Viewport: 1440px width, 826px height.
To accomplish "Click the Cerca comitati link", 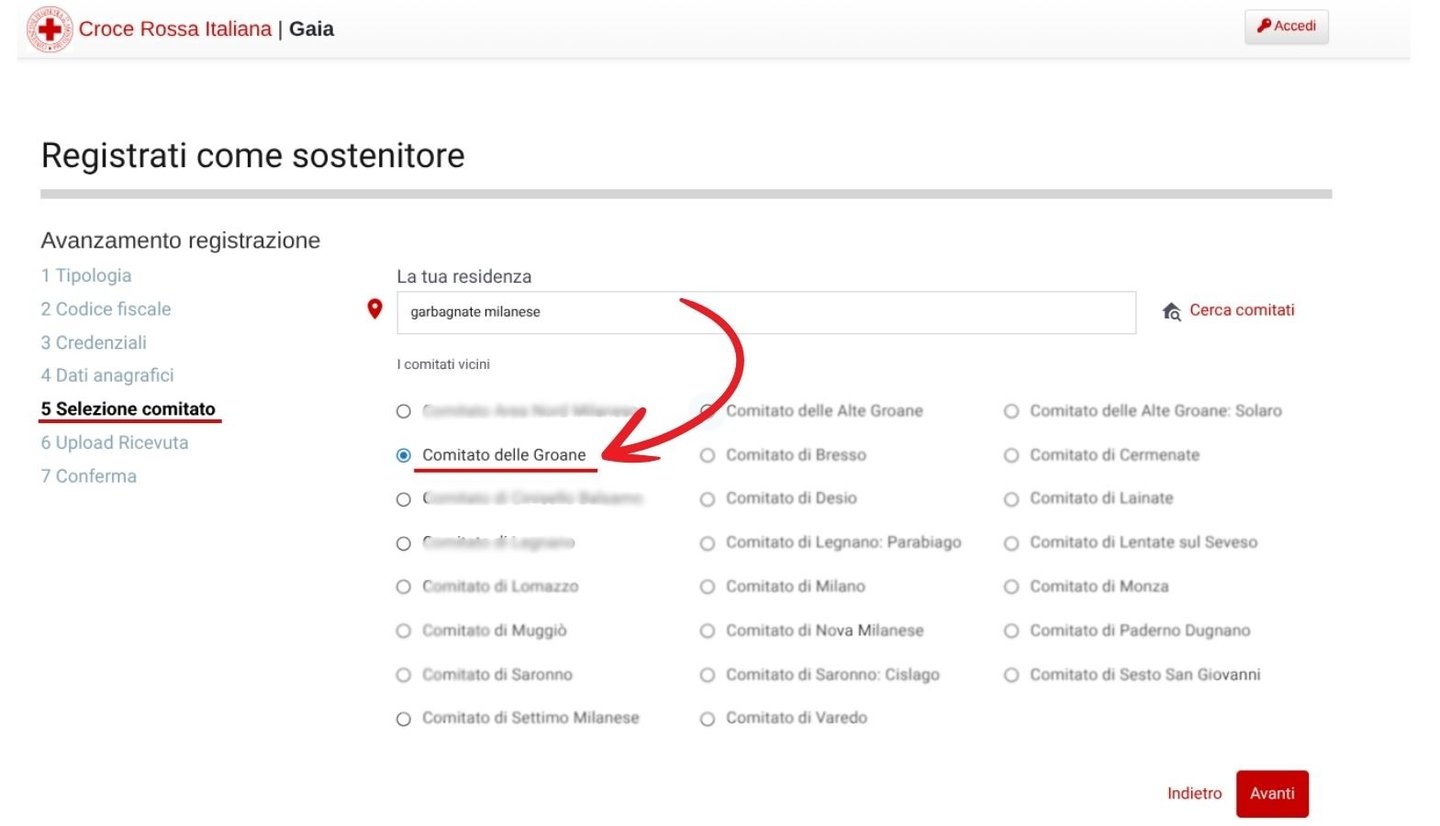I will pos(1241,310).
